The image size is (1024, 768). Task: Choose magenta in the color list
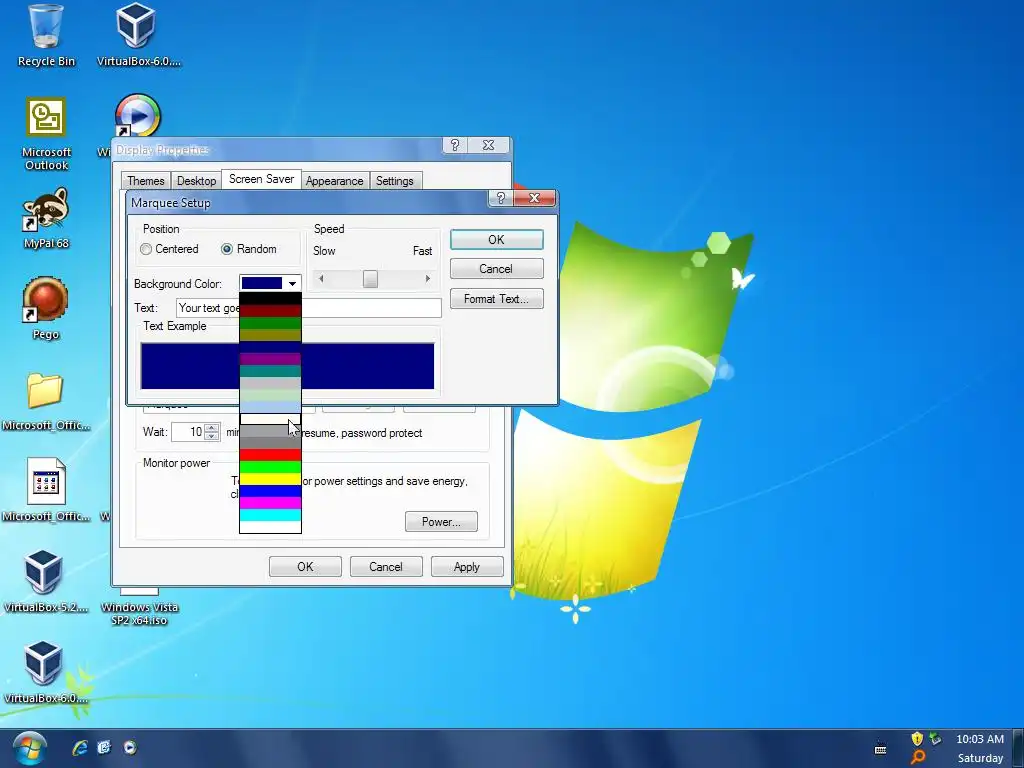(x=270, y=504)
